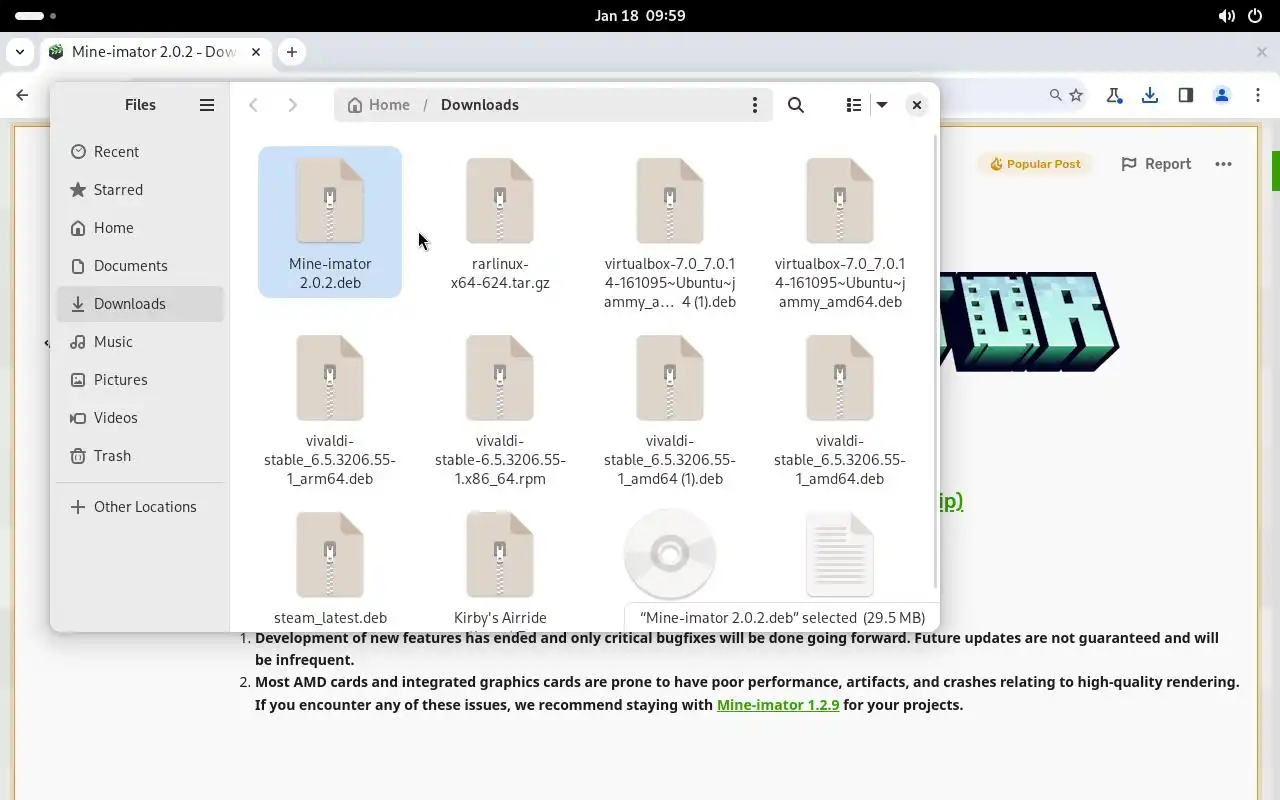The image size is (1280, 800).
Task: Select vivaldi-stable_6.5.3206.55-1_amd64.deb file
Action: [x=840, y=409]
